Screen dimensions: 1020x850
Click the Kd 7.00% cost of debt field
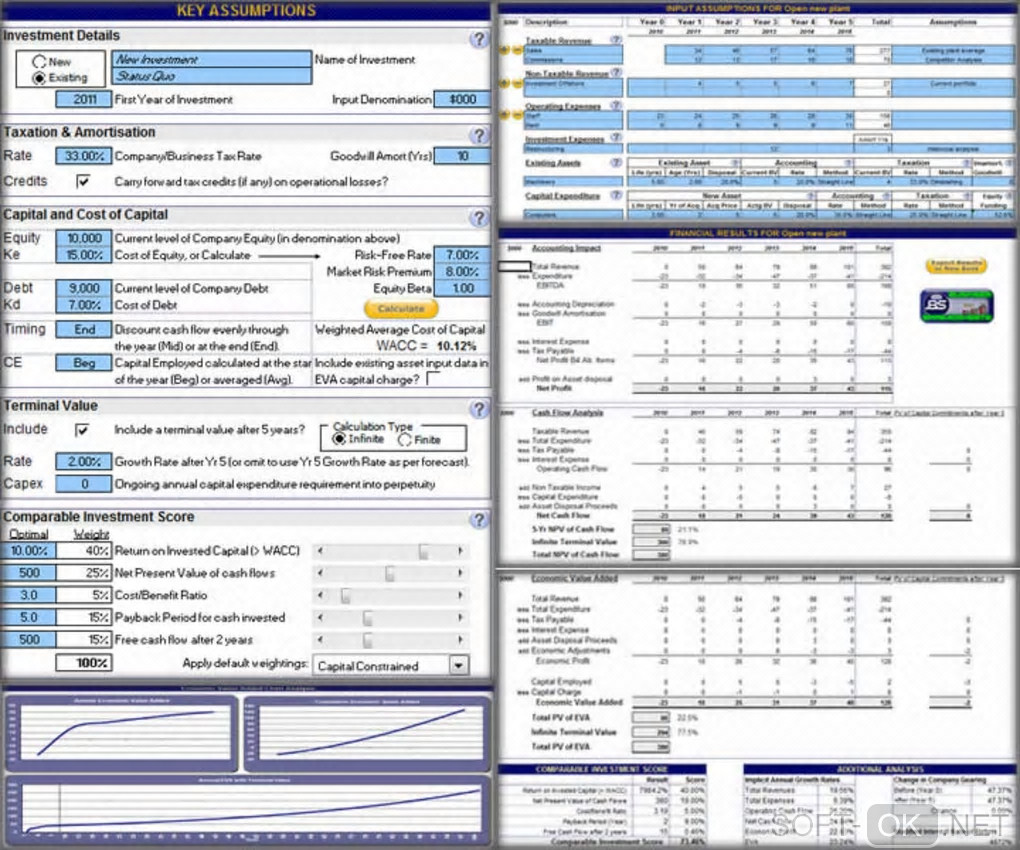point(84,305)
